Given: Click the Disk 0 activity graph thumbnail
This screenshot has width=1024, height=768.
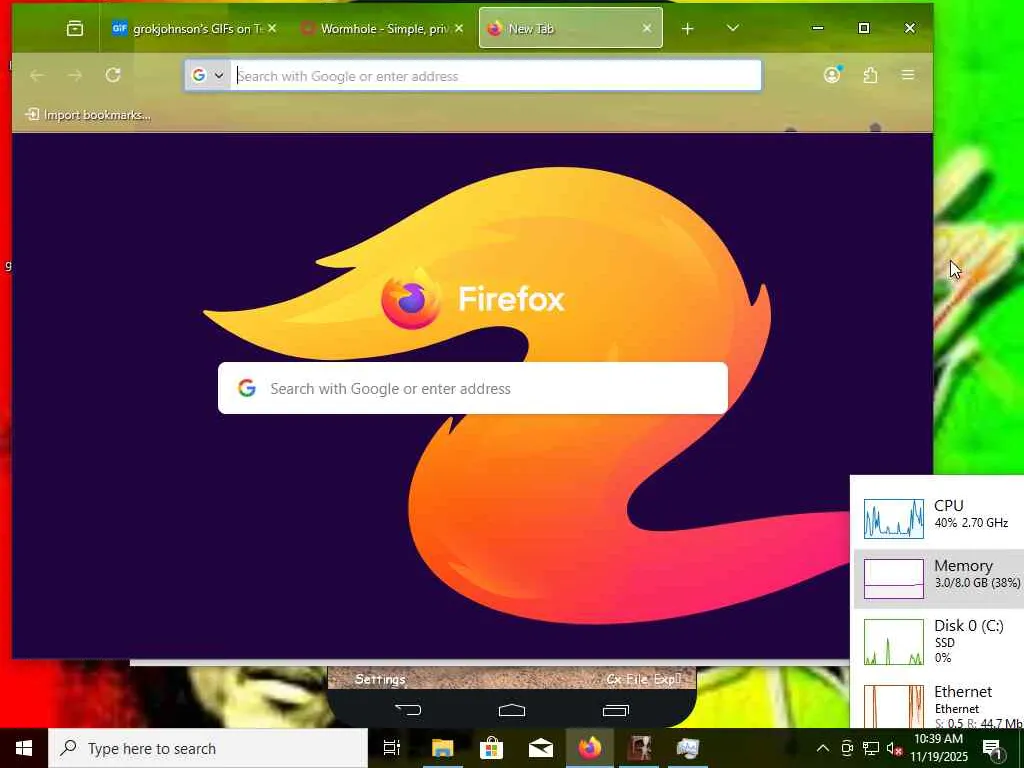Looking at the screenshot, I should coord(893,641).
